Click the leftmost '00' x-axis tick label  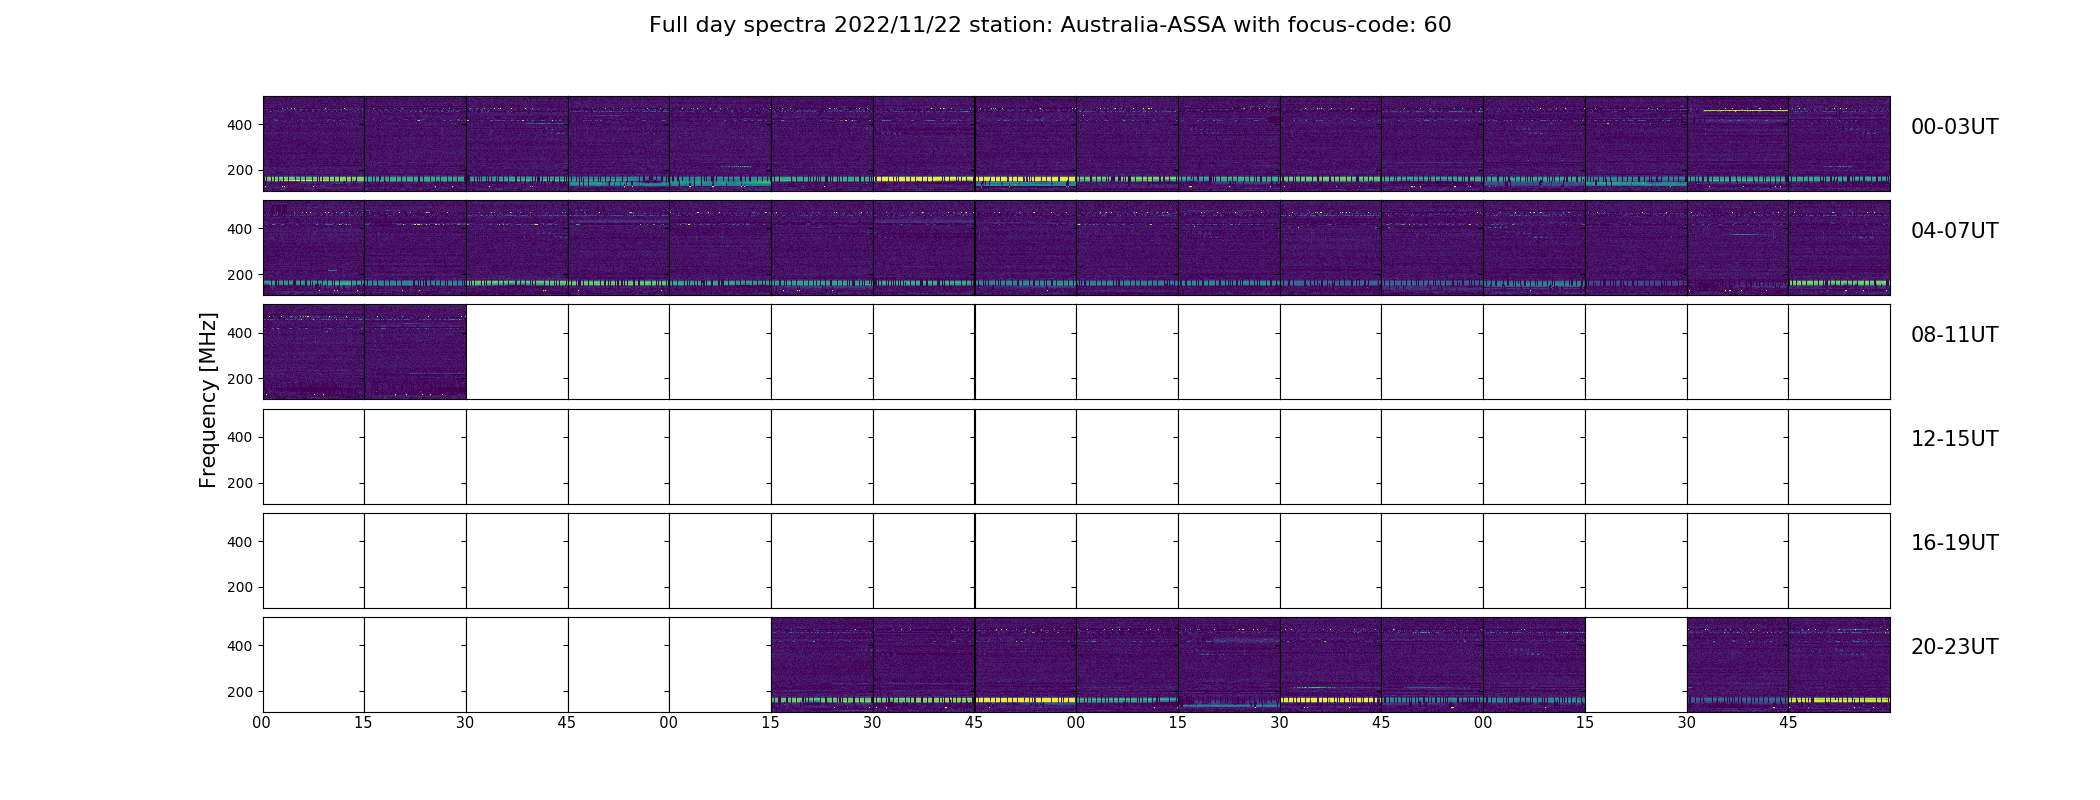point(262,723)
